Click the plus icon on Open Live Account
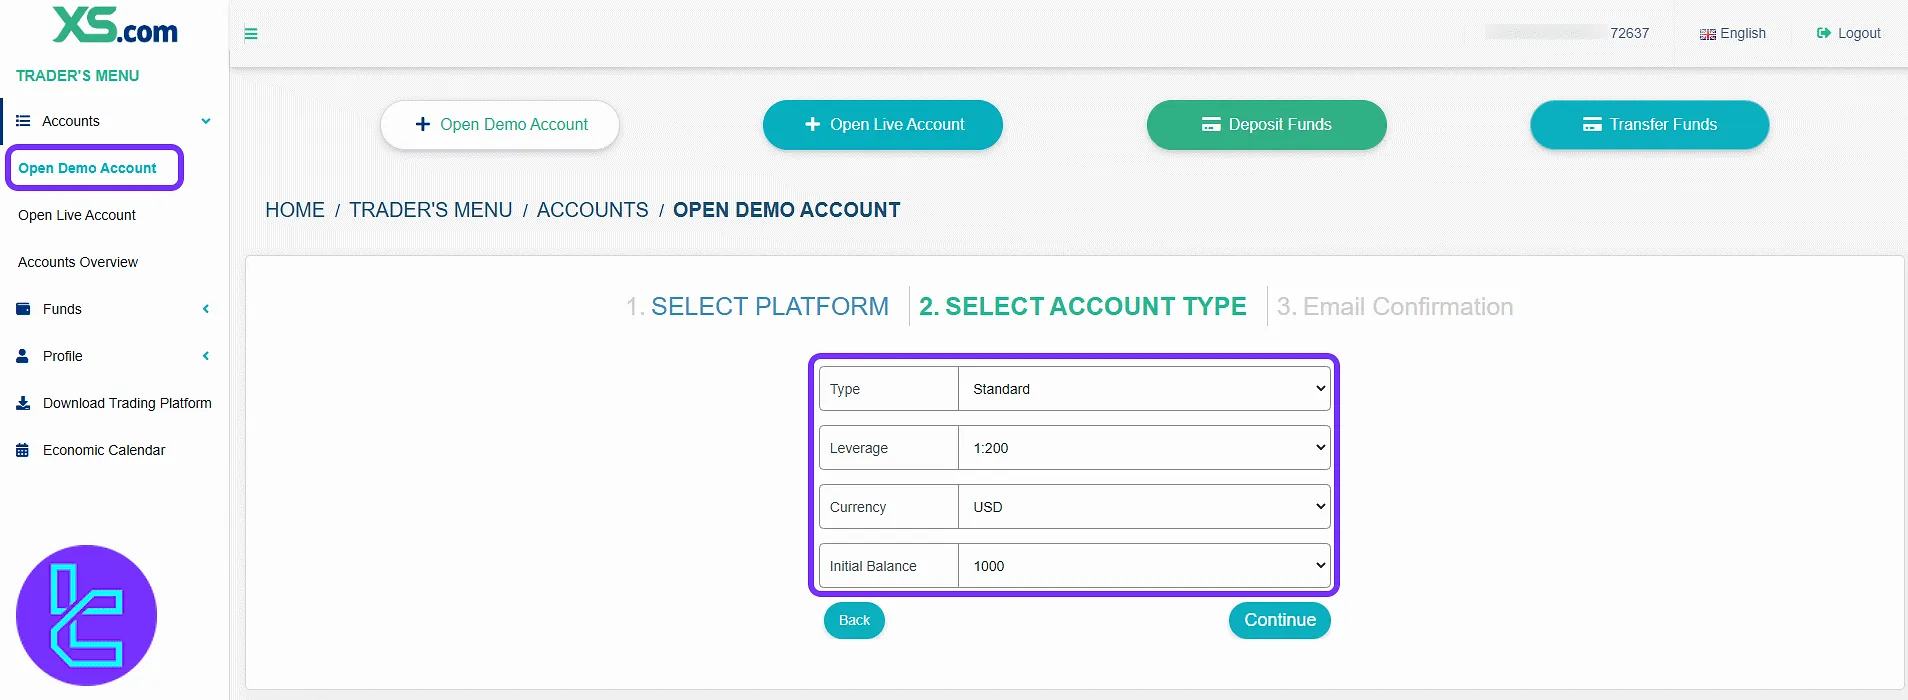This screenshot has height=700, width=1908. 813,125
